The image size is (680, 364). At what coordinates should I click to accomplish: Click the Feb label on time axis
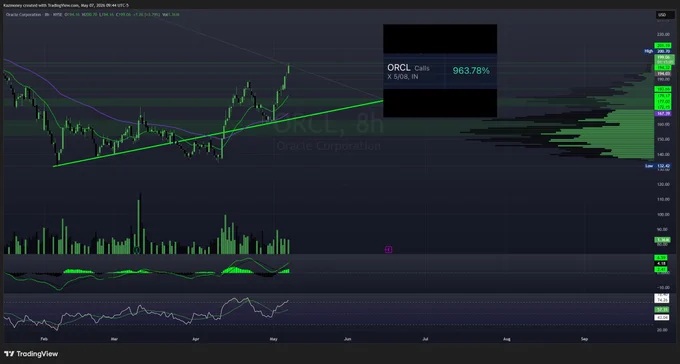(x=43, y=339)
